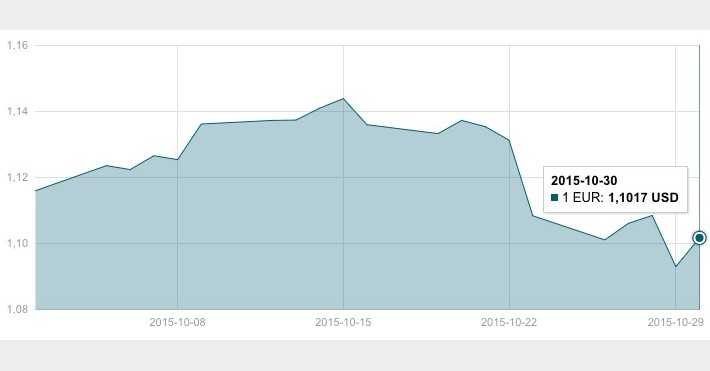
Task: Click the 1,16 y-axis value label
Action: (x=18, y=45)
